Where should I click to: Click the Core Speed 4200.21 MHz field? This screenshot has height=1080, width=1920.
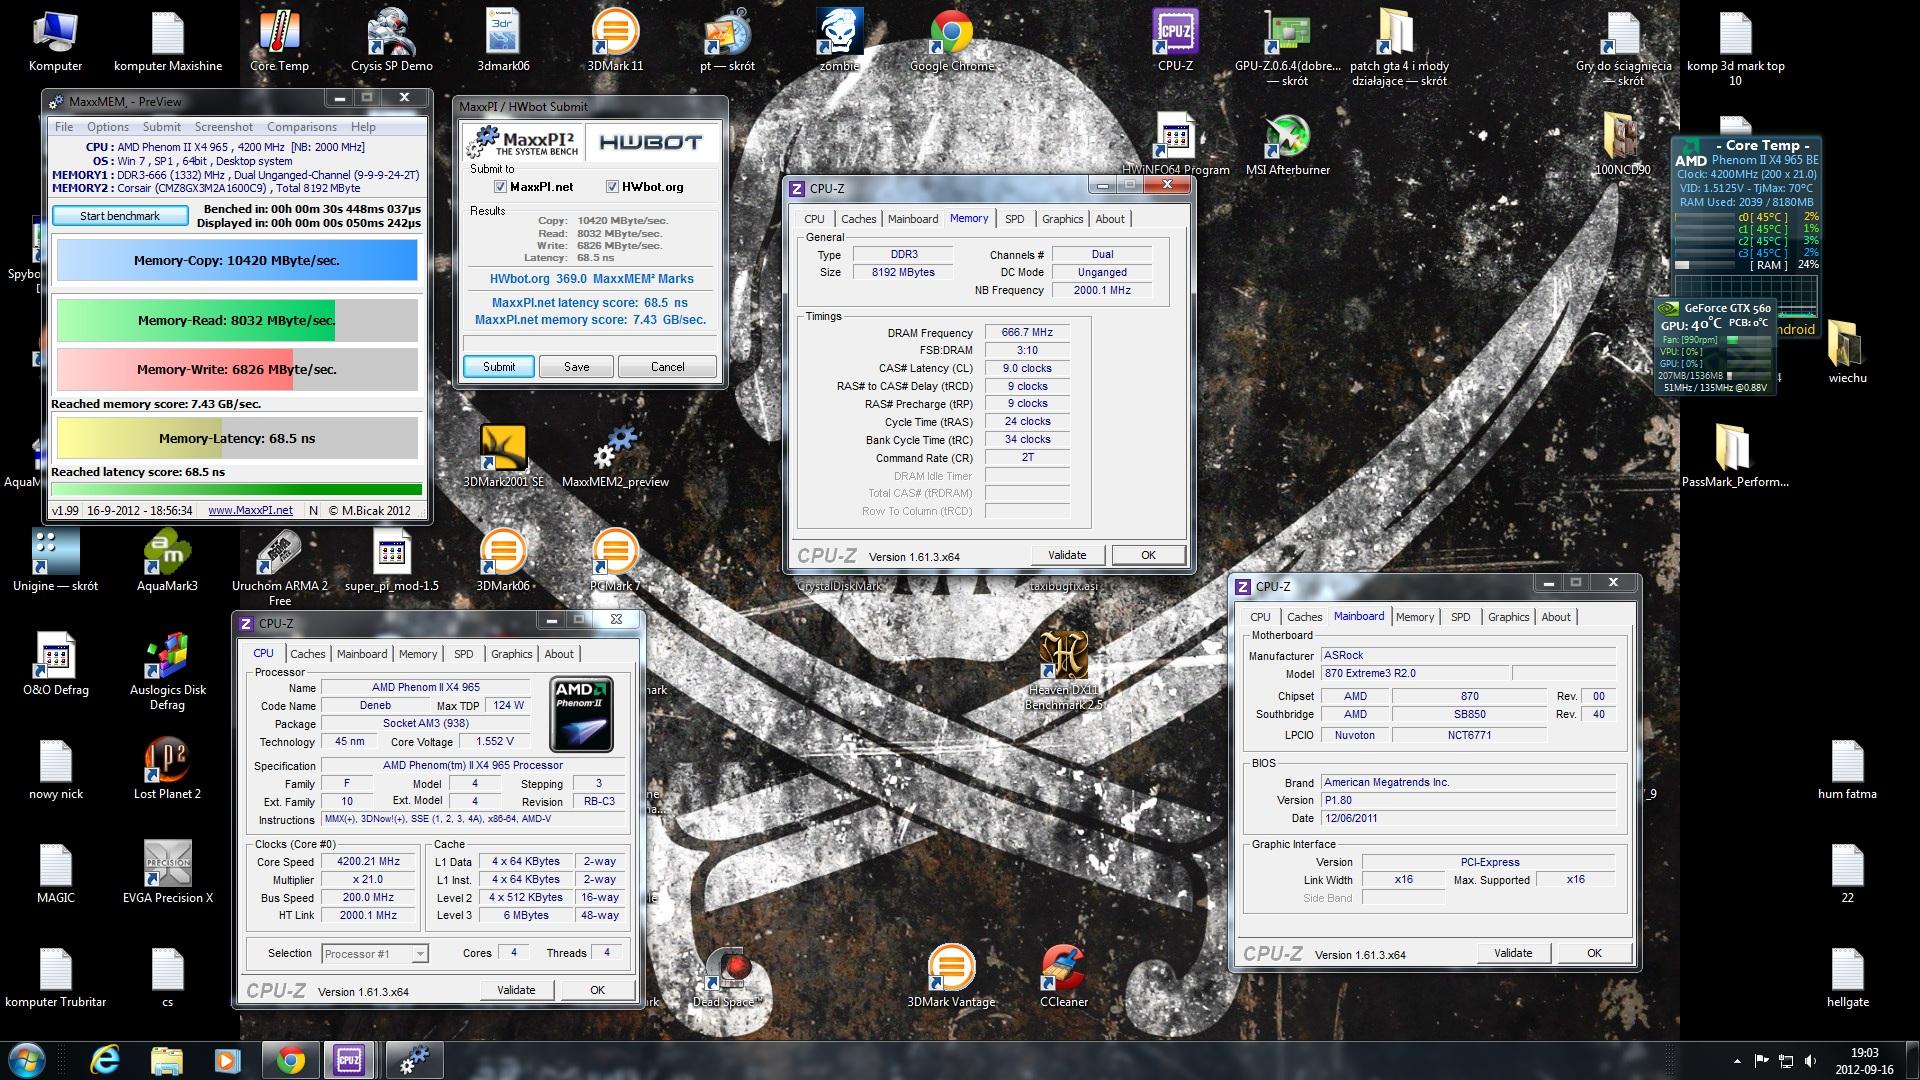(369, 862)
